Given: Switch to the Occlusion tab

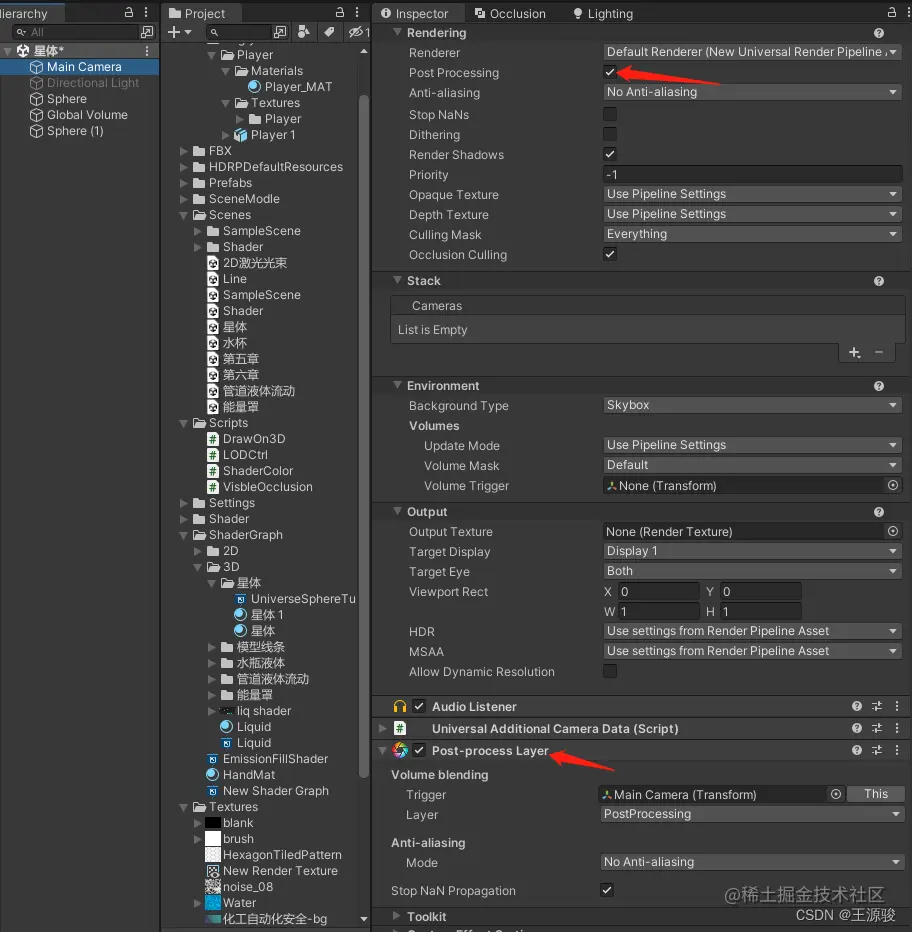Looking at the screenshot, I should point(510,13).
